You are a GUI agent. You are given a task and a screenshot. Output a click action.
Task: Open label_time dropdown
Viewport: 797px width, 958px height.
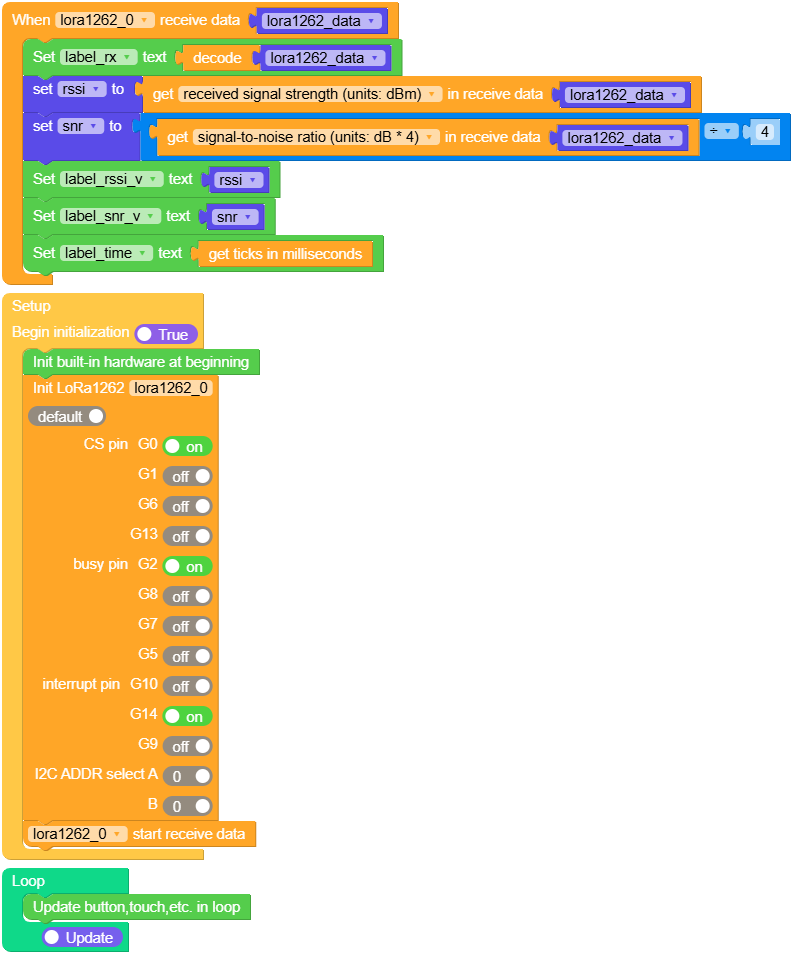point(106,253)
